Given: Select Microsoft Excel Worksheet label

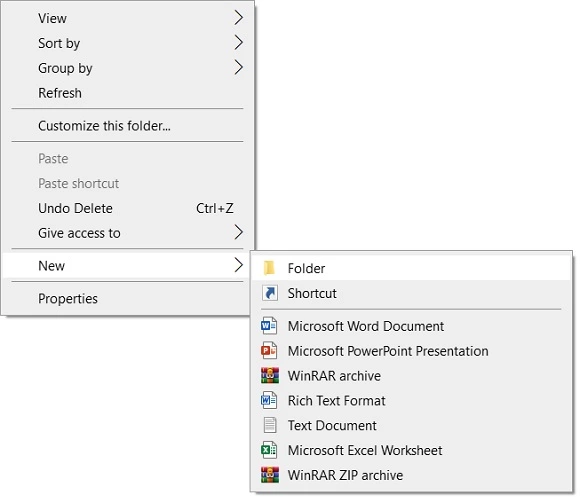Looking at the screenshot, I should tap(365, 450).
